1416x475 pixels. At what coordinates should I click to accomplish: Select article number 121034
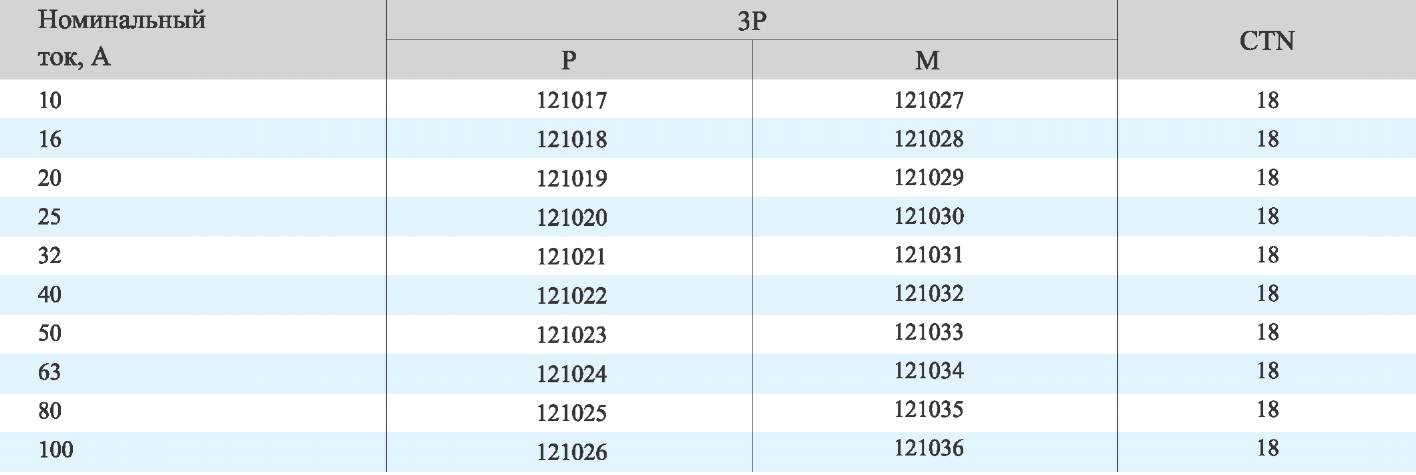(x=929, y=371)
